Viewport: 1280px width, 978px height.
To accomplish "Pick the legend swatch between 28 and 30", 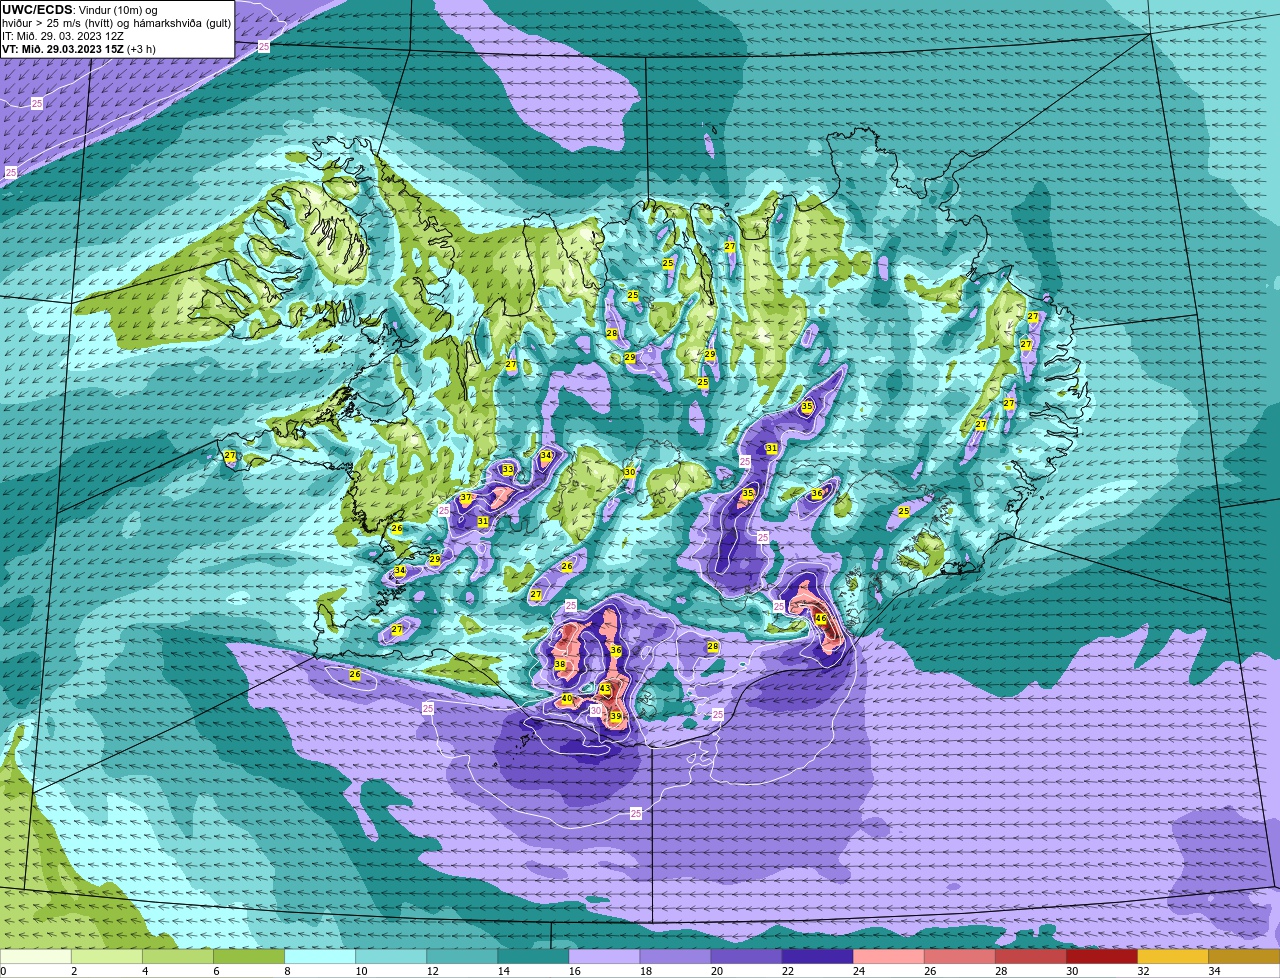I will [1030, 957].
